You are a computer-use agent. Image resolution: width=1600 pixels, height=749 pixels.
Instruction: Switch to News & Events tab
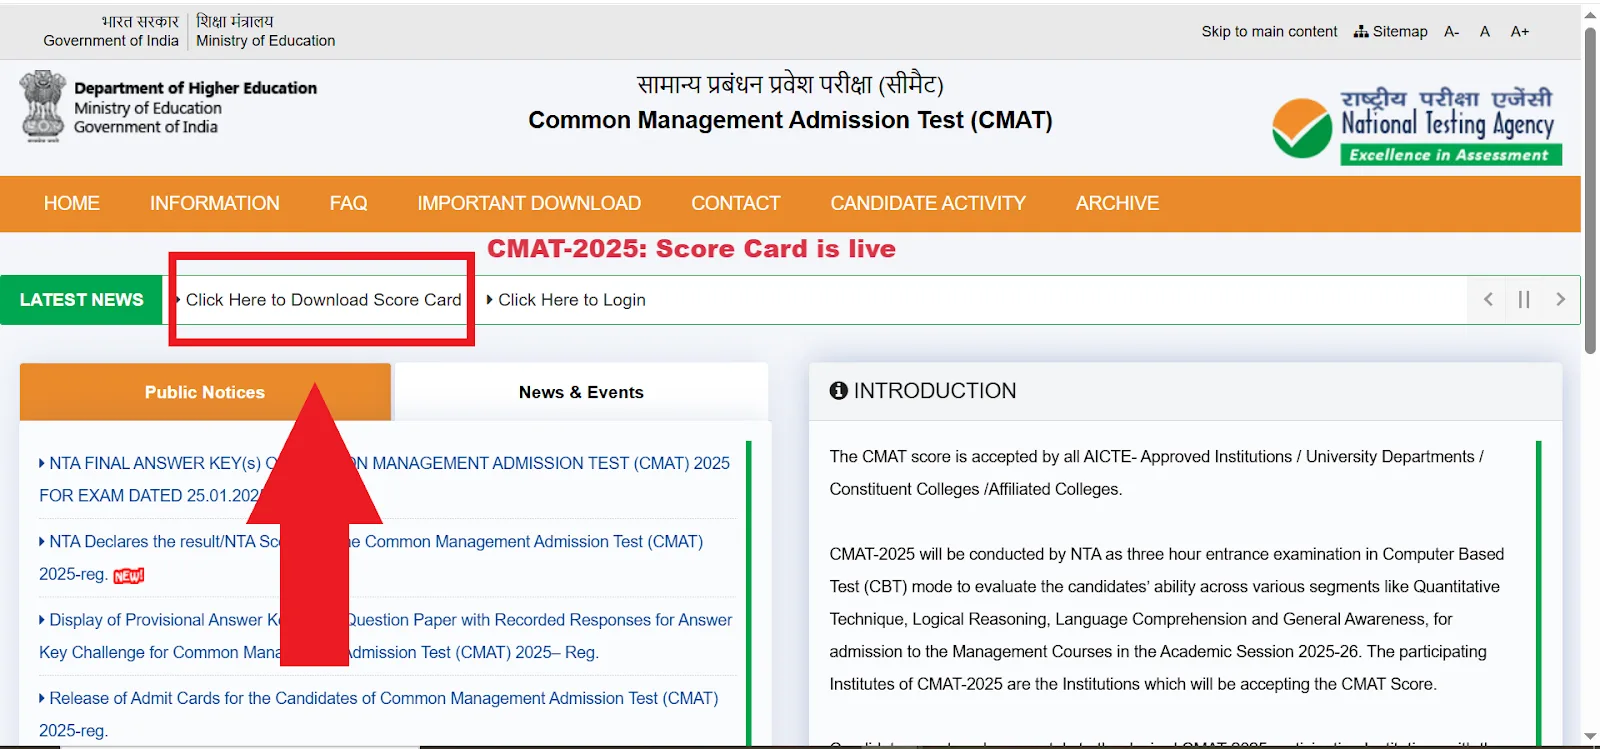pos(581,392)
